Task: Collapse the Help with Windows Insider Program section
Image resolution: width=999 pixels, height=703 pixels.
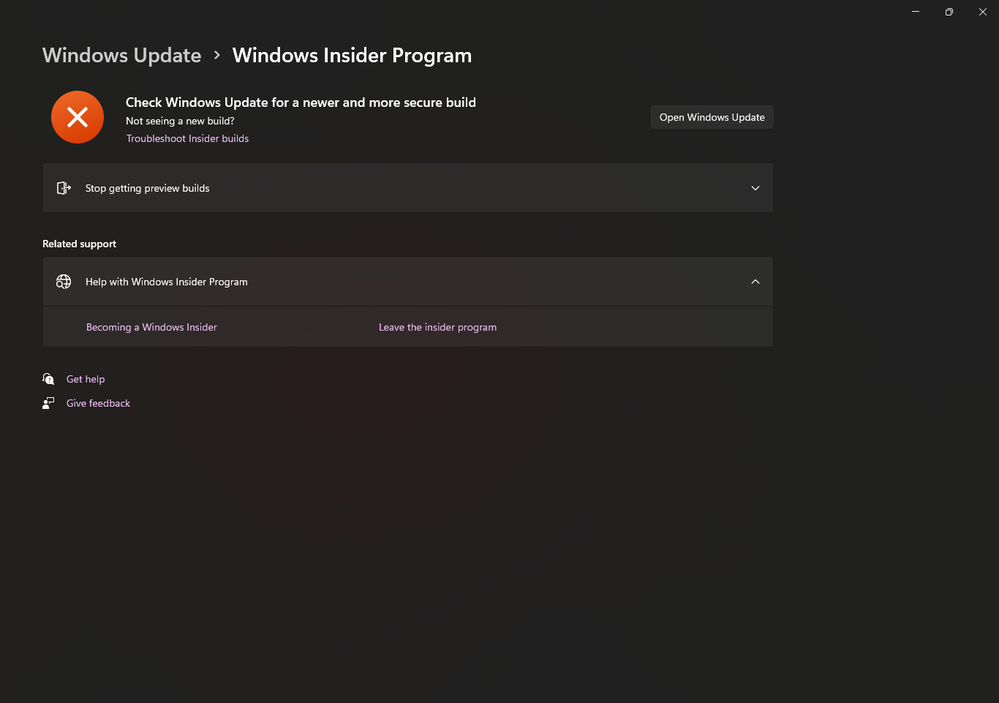Action: (x=407, y=281)
